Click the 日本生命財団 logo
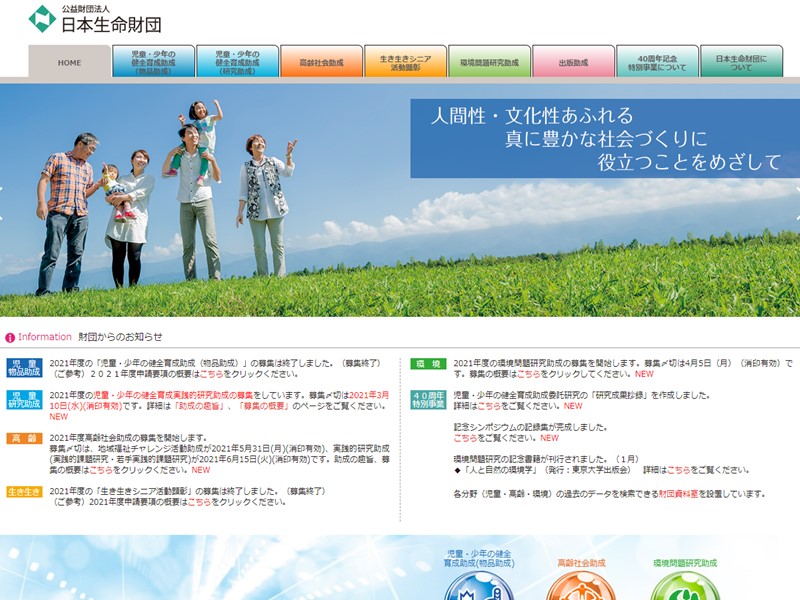This screenshot has width=800, height=600. tap(95, 19)
